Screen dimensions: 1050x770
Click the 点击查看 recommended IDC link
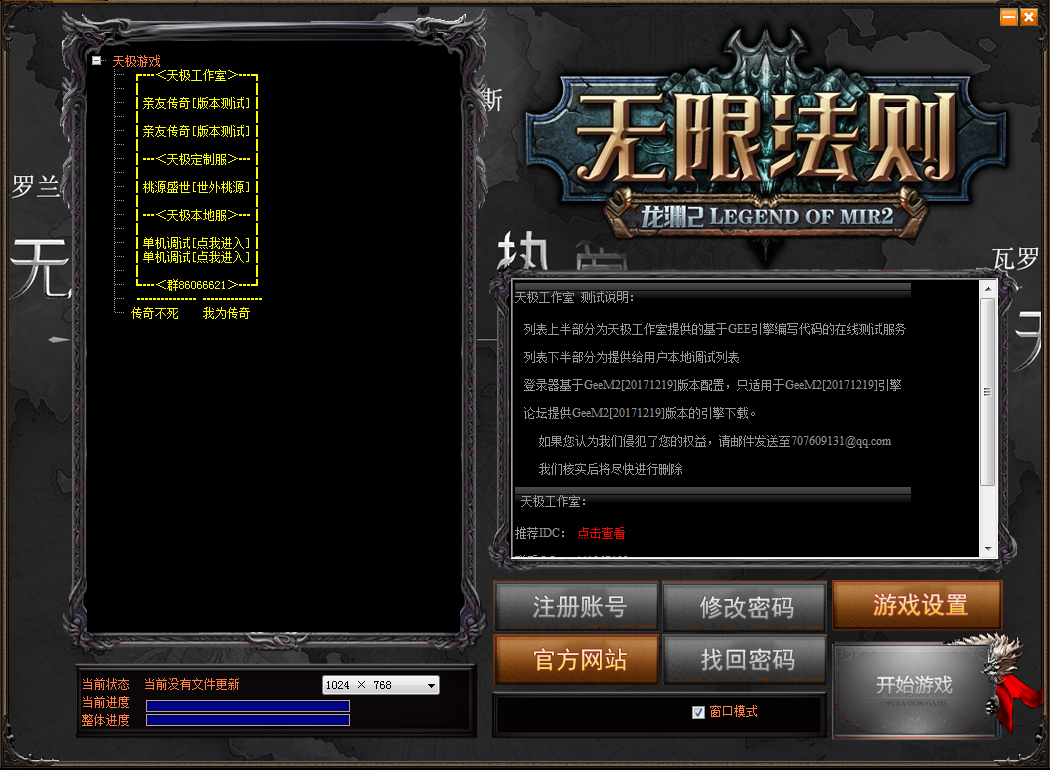(x=601, y=534)
